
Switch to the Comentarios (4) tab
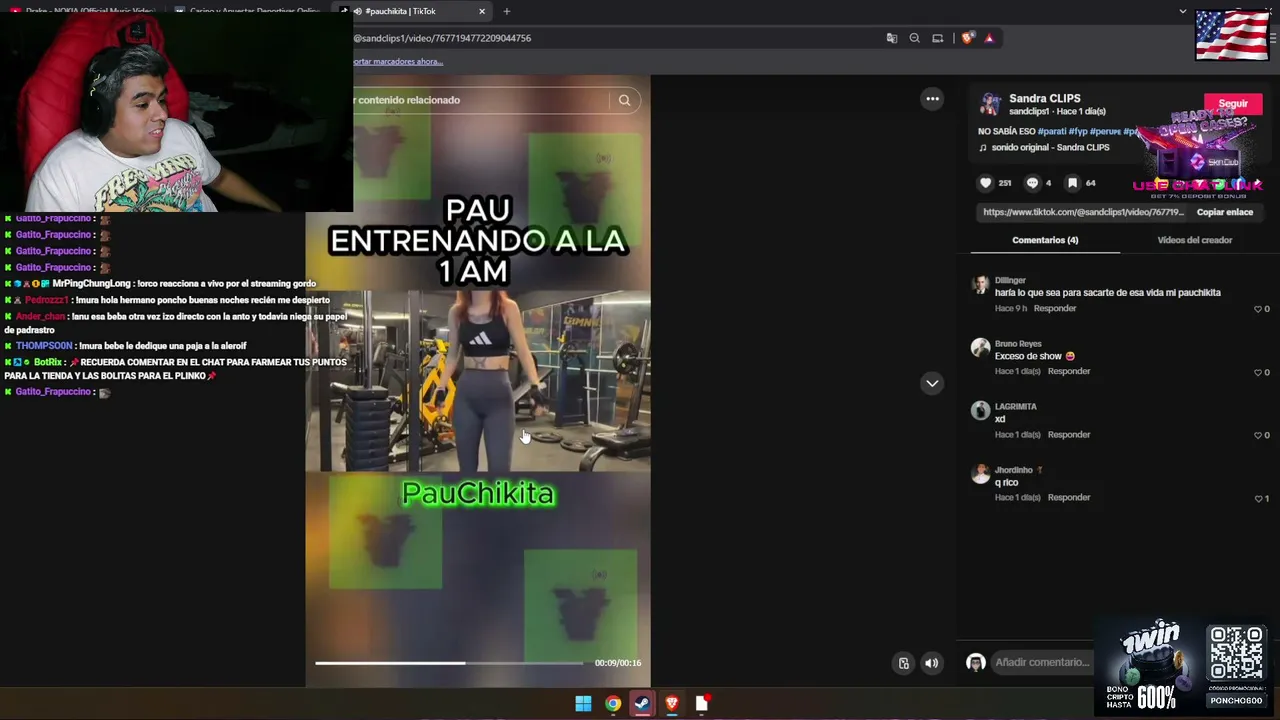click(x=1045, y=240)
